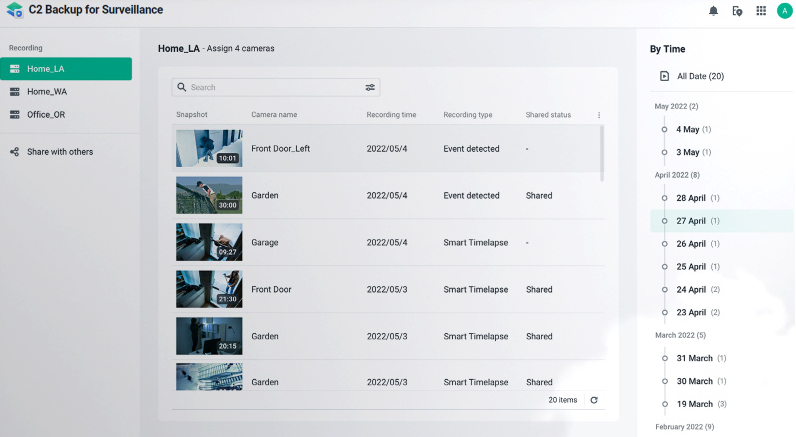
Task: Click the search filter options icon
Action: pyautogui.click(x=370, y=88)
